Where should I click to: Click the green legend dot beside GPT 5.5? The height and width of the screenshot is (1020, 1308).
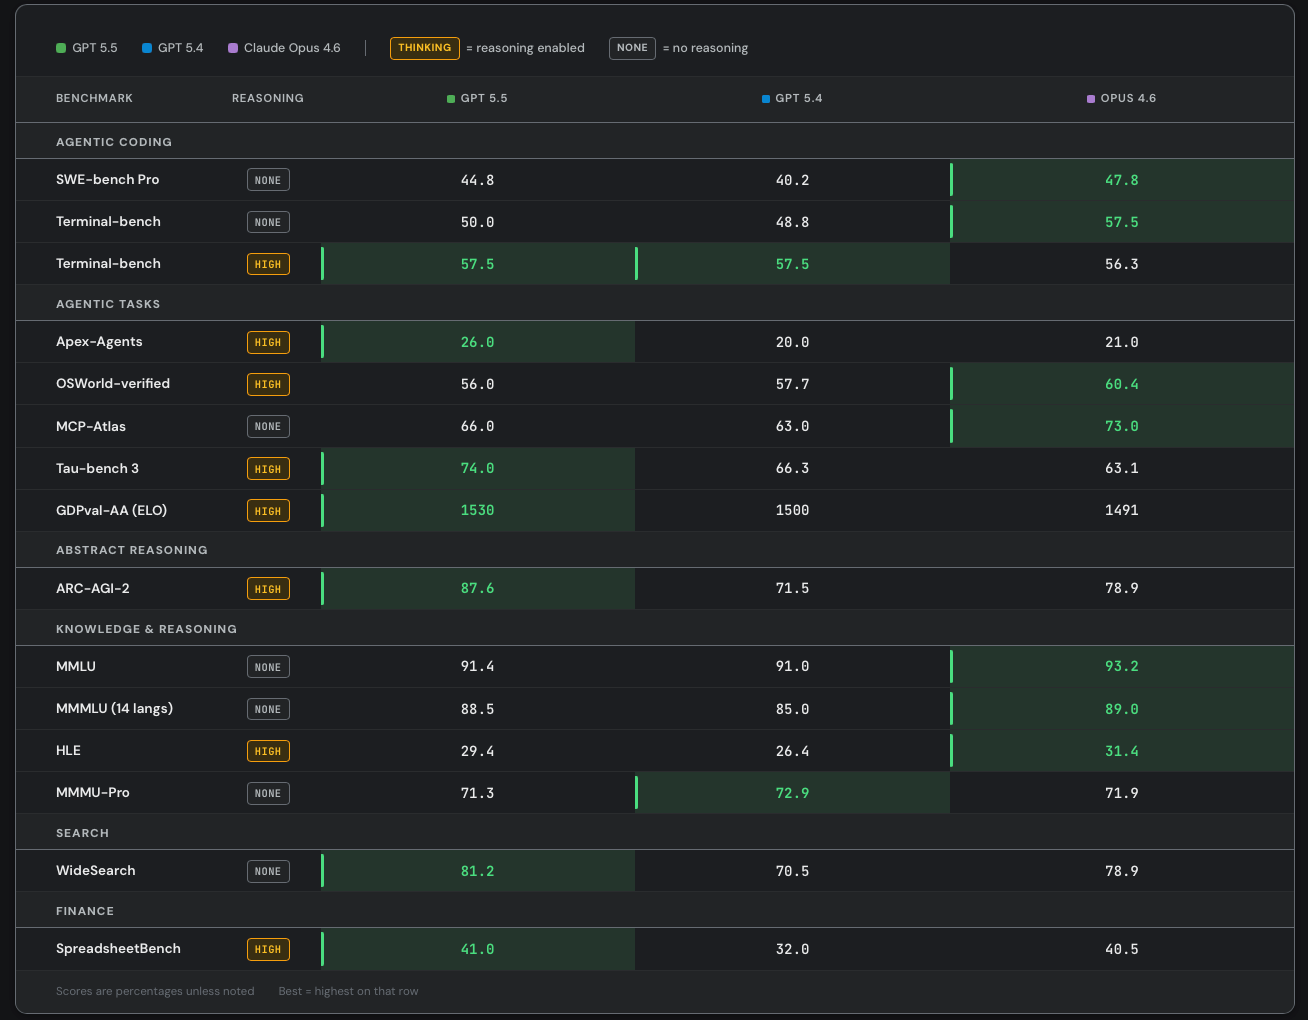coord(61,48)
